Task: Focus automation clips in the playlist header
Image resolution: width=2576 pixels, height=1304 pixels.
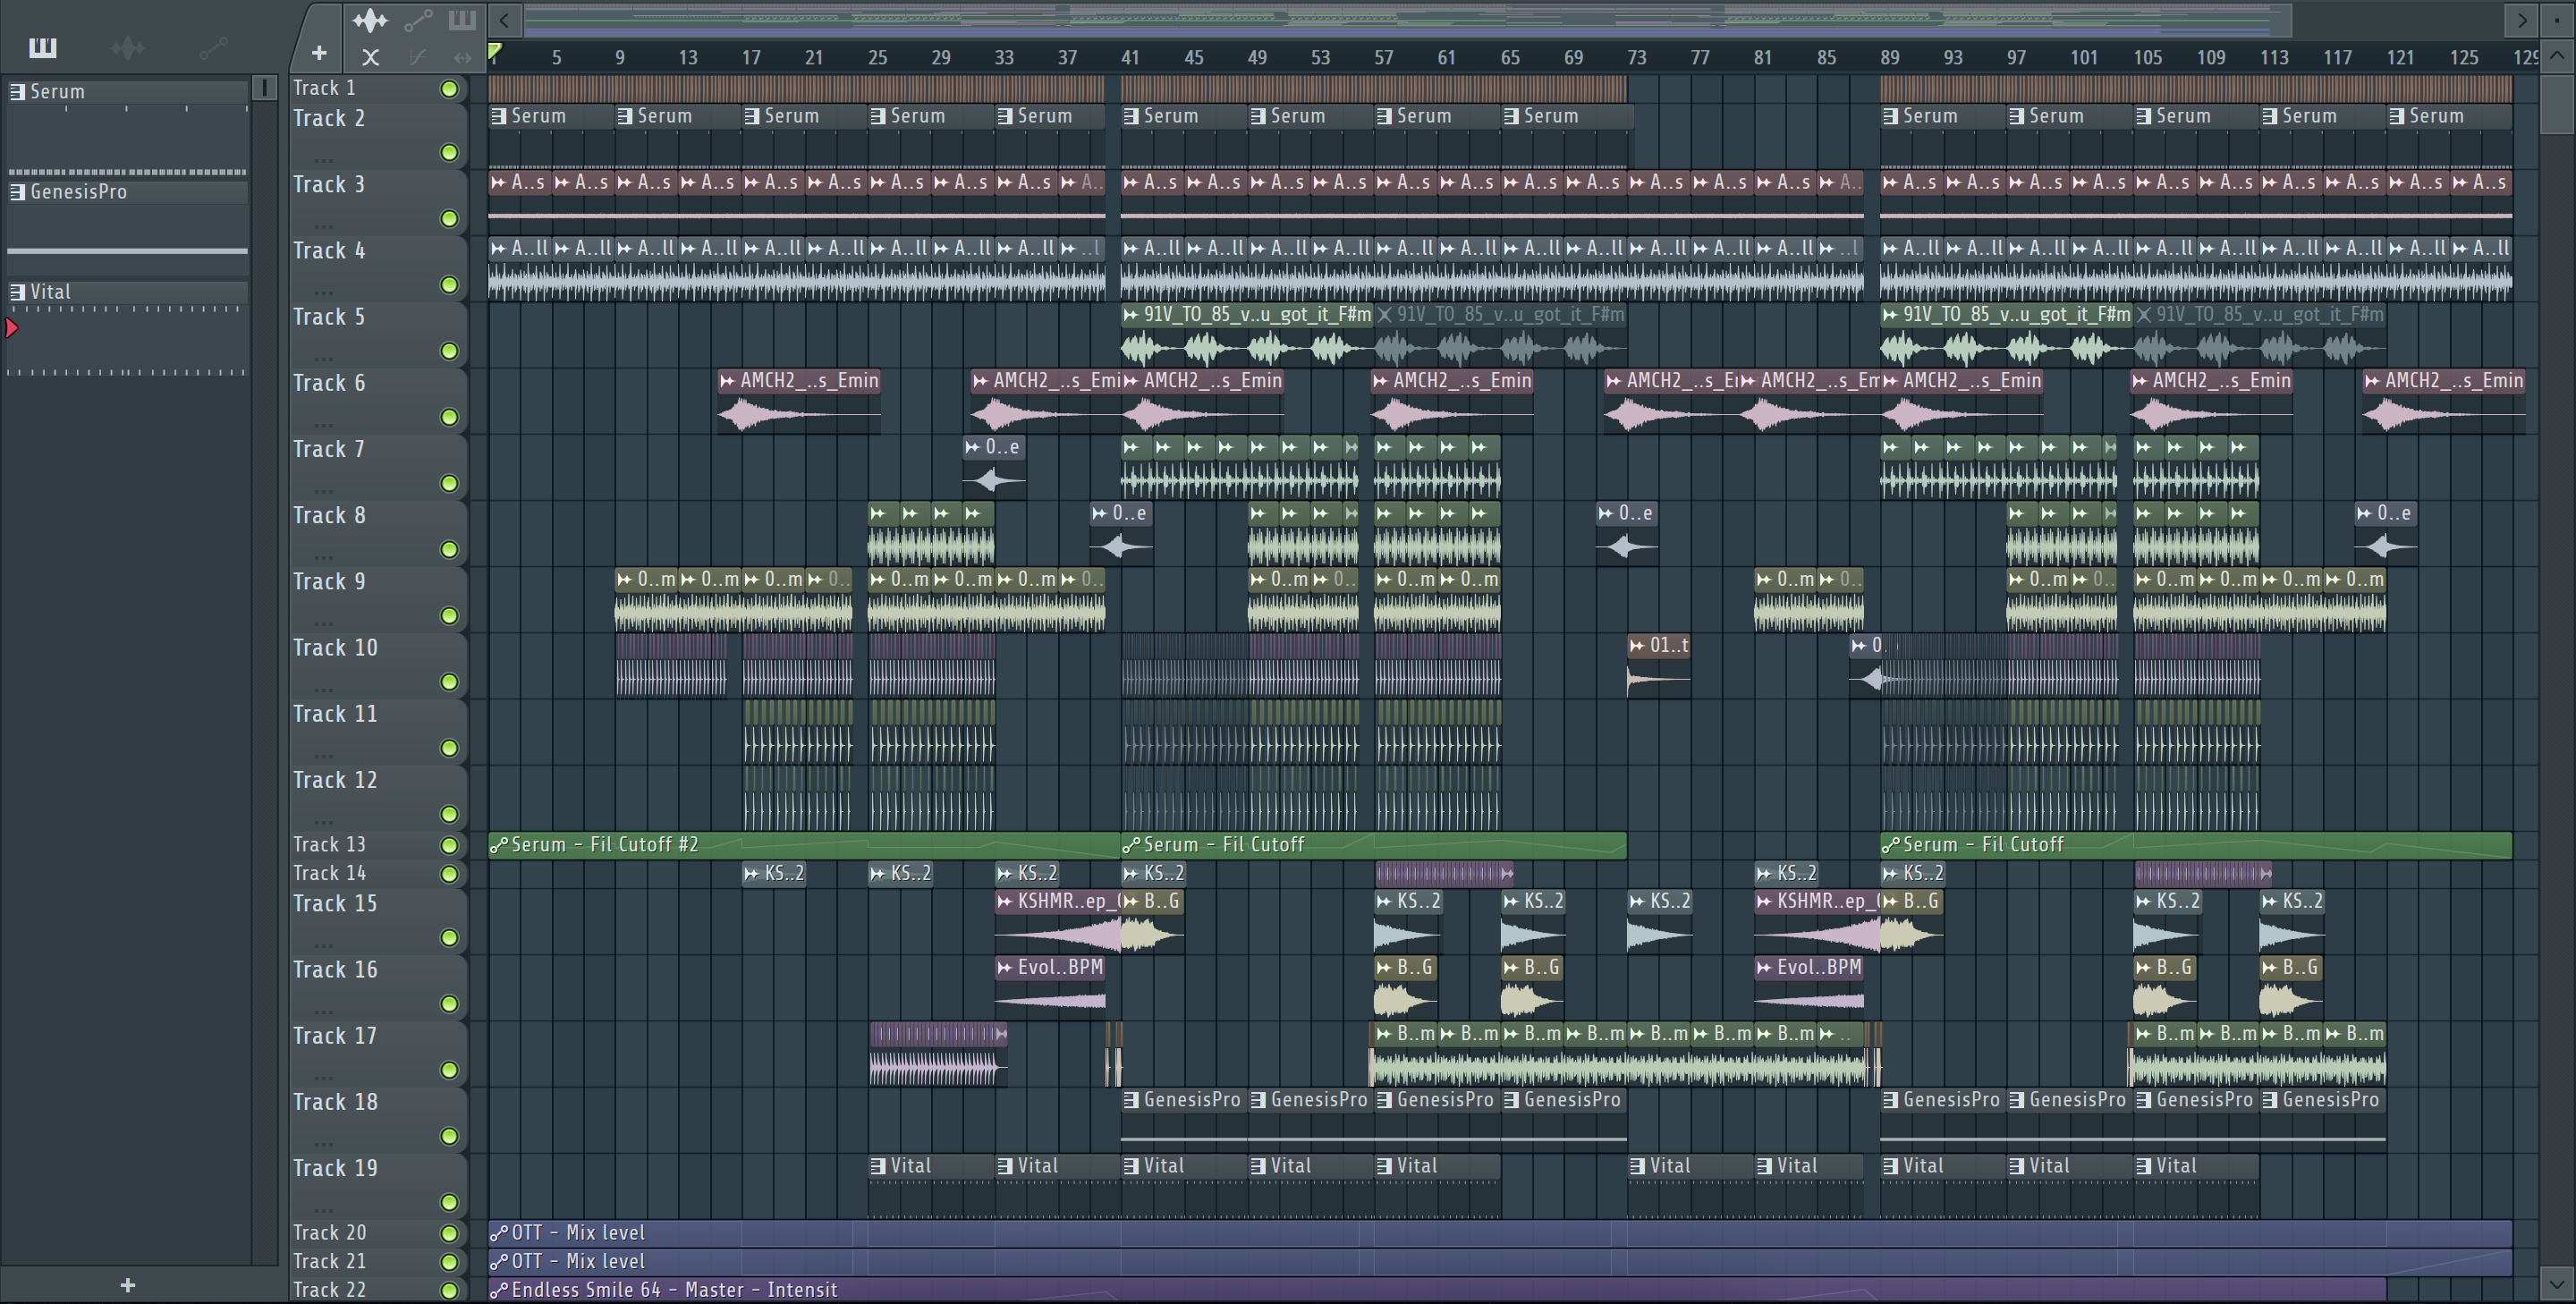Action: pos(418,20)
